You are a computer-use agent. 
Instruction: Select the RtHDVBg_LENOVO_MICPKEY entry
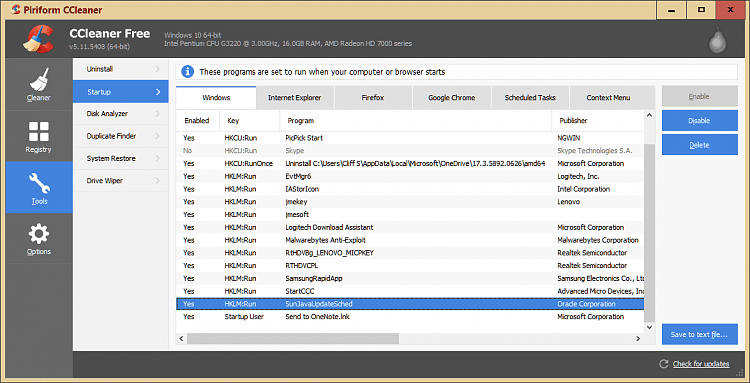click(410, 252)
